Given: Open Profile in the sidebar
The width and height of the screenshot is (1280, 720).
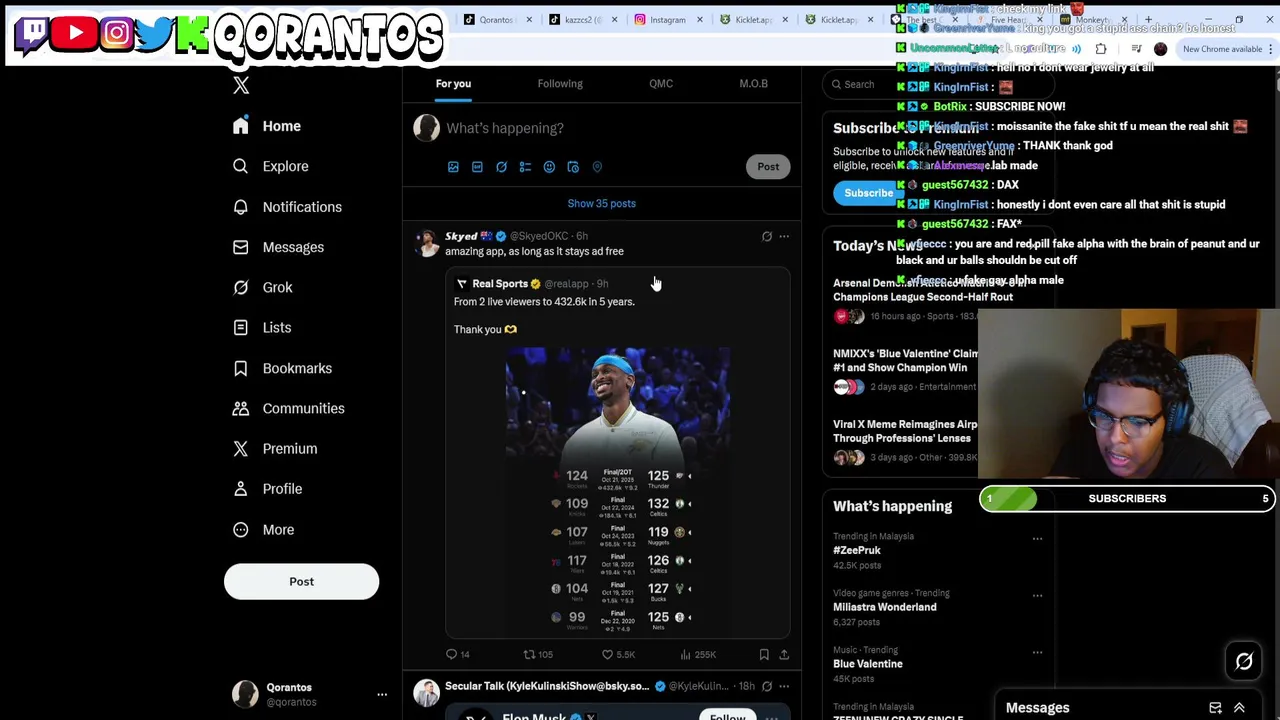Looking at the screenshot, I should pyautogui.click(x=268, y=489).
